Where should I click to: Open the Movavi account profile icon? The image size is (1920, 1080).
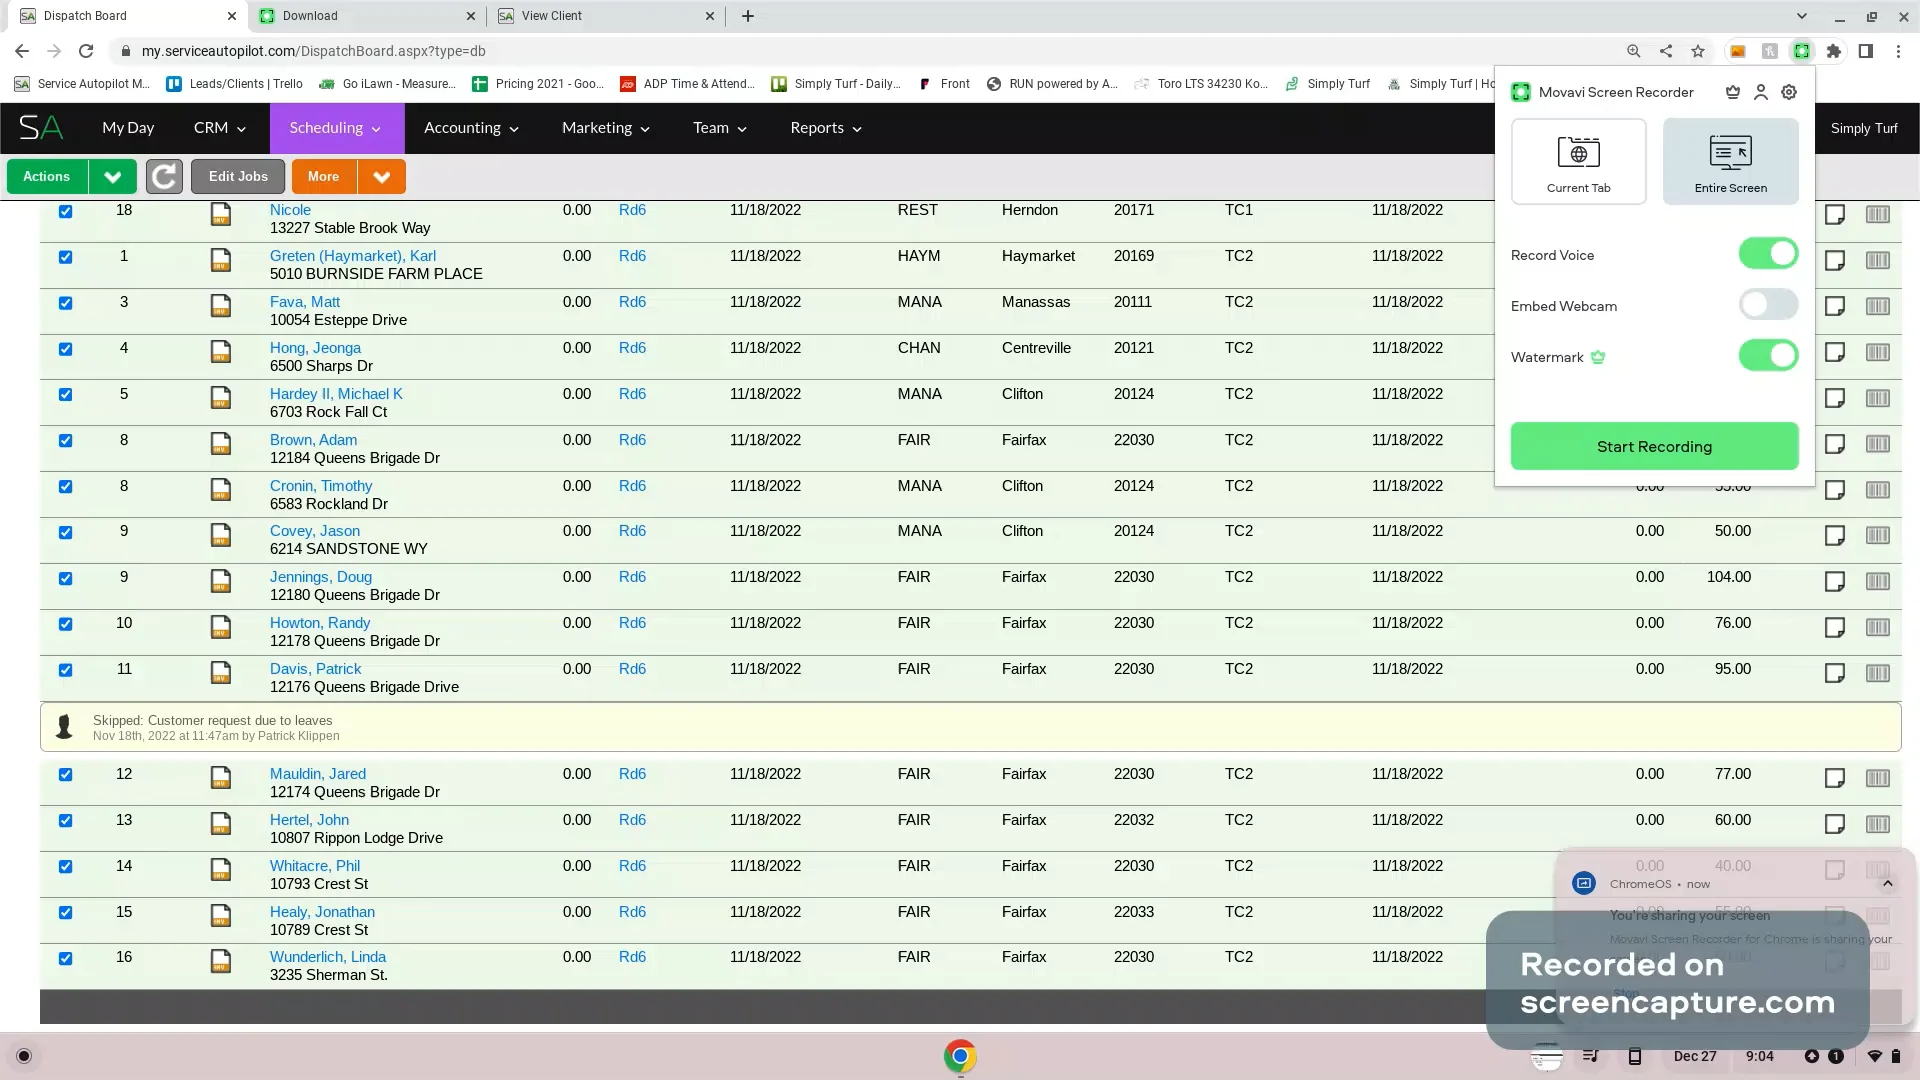pyautogui.click(x=1761, y=91)
